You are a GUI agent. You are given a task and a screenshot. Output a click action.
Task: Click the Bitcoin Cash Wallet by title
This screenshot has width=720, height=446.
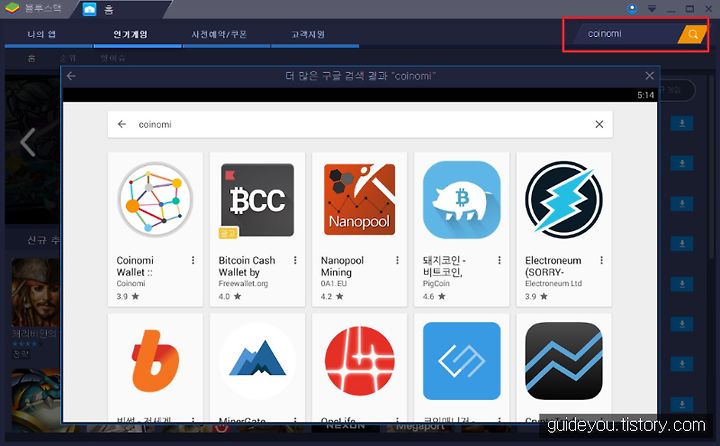(x=247, y=266)
